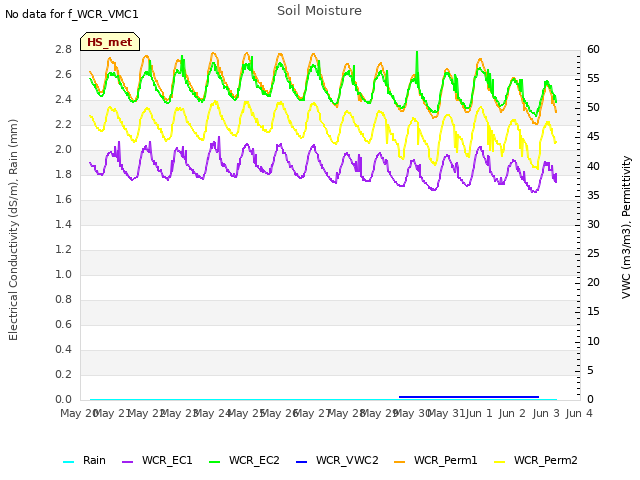Viewport: 640px width, 480px height.
Task: Click the 60 right axis tick label
Action: (x=593, y=49)
